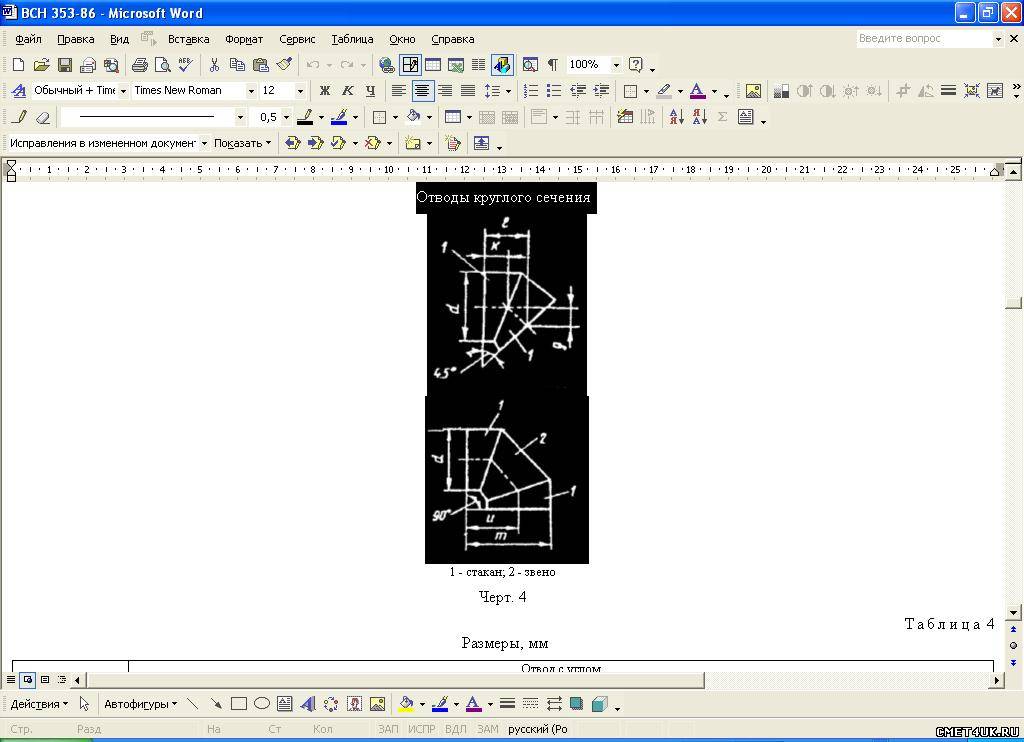Open the Таблица menu
Image resolution: width=1024 pixels, height=742 pixels.
pyautogui.click(x=352, y=39)
